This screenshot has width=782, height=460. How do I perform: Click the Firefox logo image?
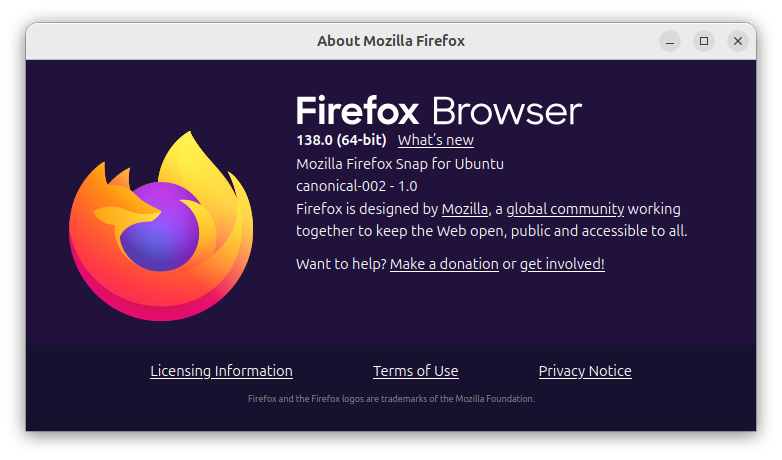[161, 226]
